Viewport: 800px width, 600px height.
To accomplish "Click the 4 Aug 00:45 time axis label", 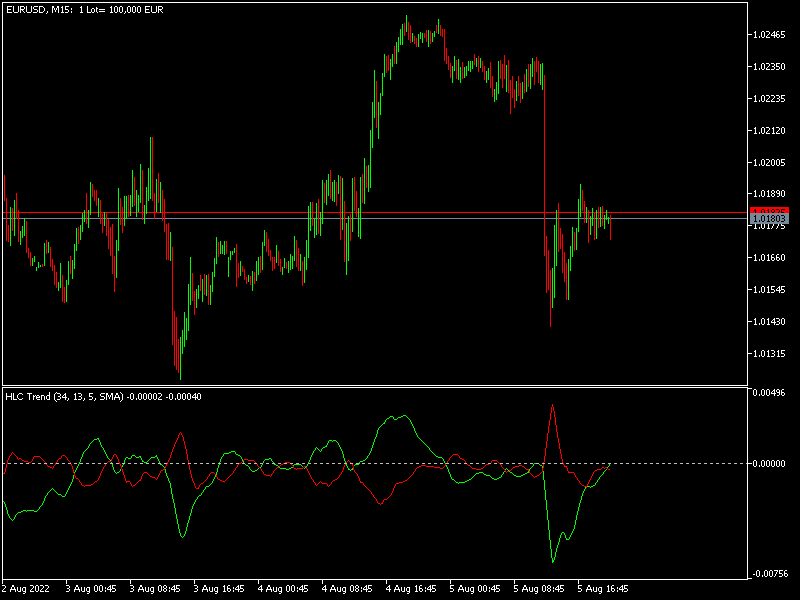I will tap(283, 589).
